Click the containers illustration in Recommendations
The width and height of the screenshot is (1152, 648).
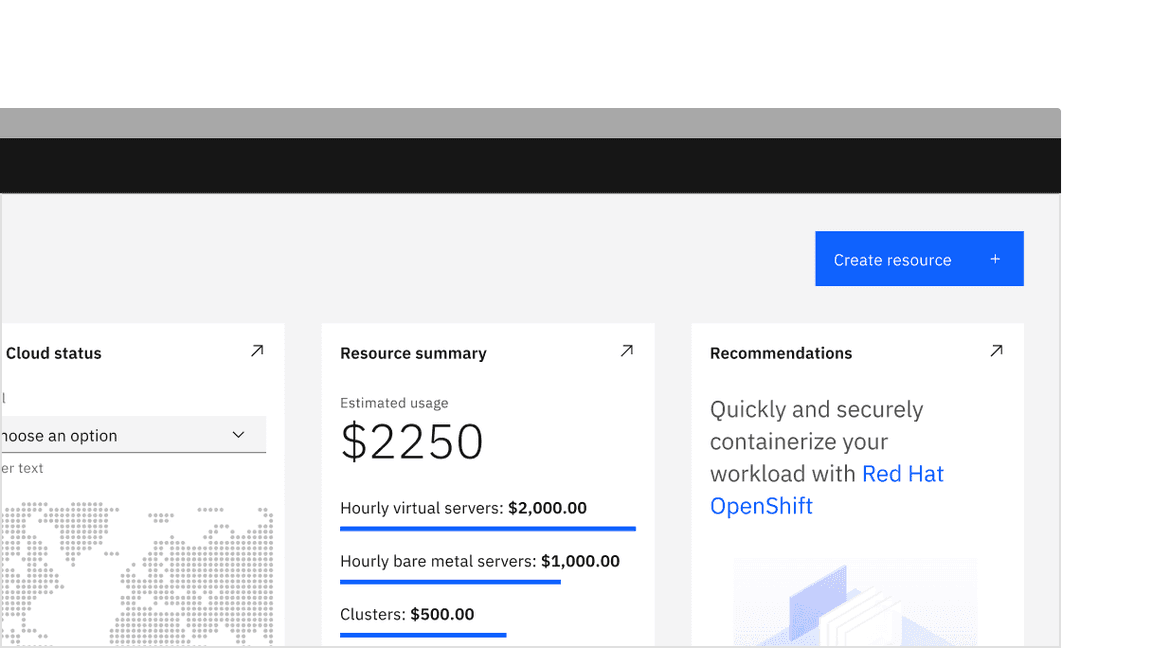[855, 605]
